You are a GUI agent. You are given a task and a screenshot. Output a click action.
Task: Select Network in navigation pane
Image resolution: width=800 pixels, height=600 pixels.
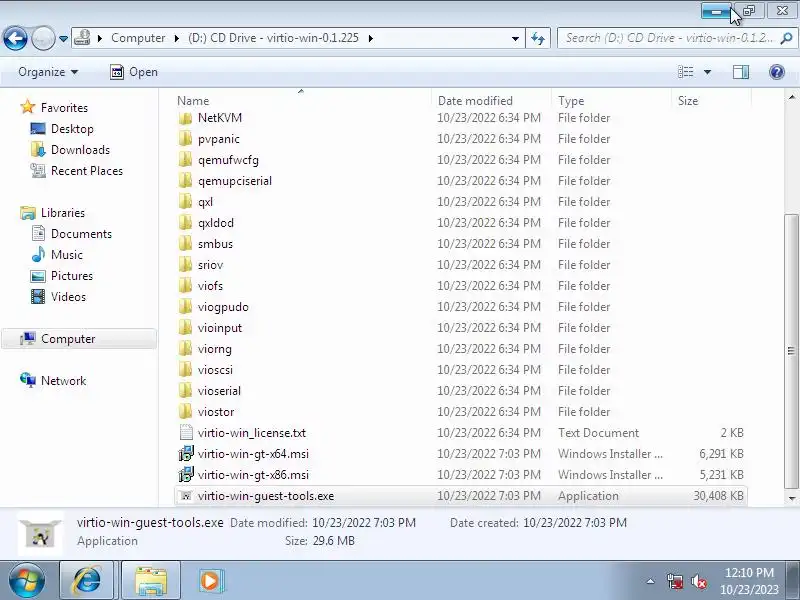(63, 381)
